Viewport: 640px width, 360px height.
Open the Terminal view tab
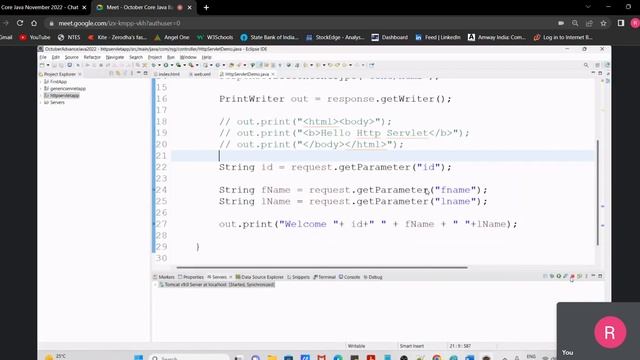pos(324,277)
